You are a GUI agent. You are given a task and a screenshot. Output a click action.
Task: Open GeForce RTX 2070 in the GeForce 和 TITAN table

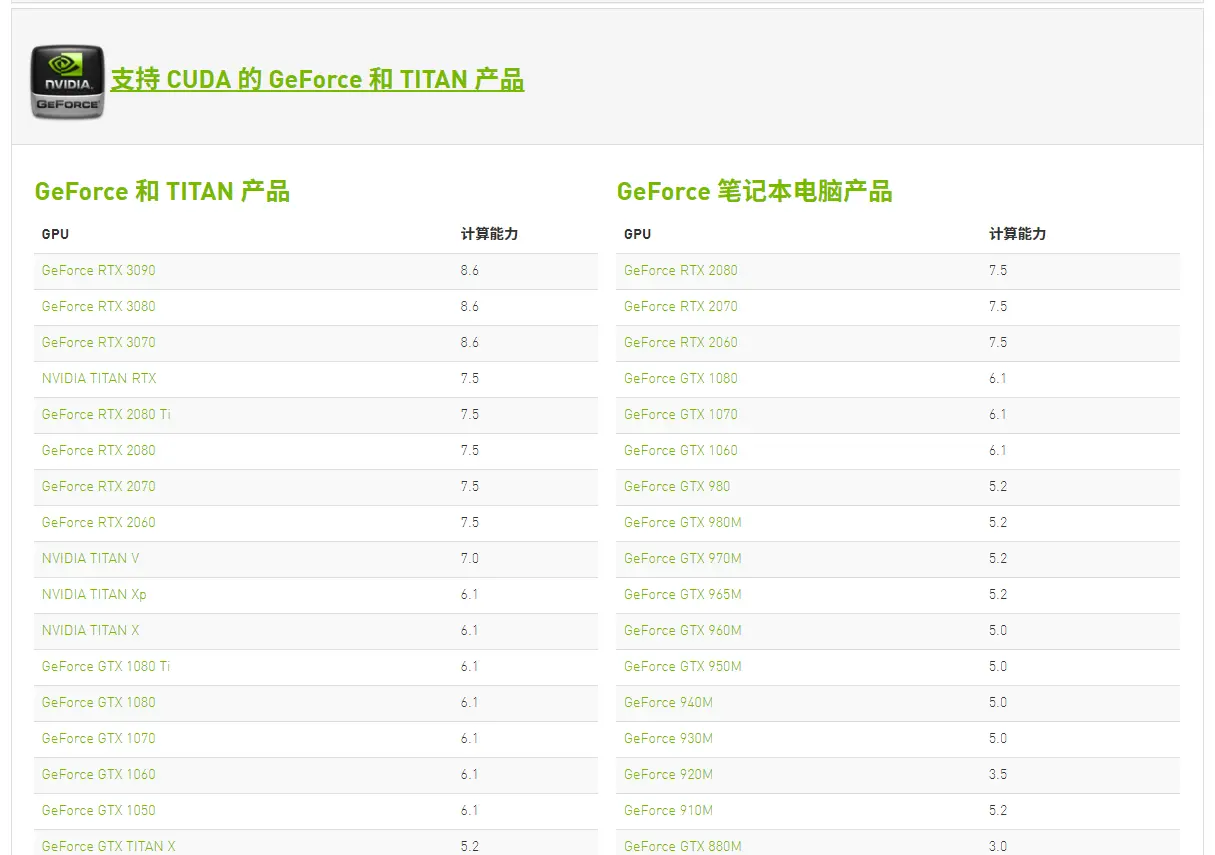click(99, 486)
